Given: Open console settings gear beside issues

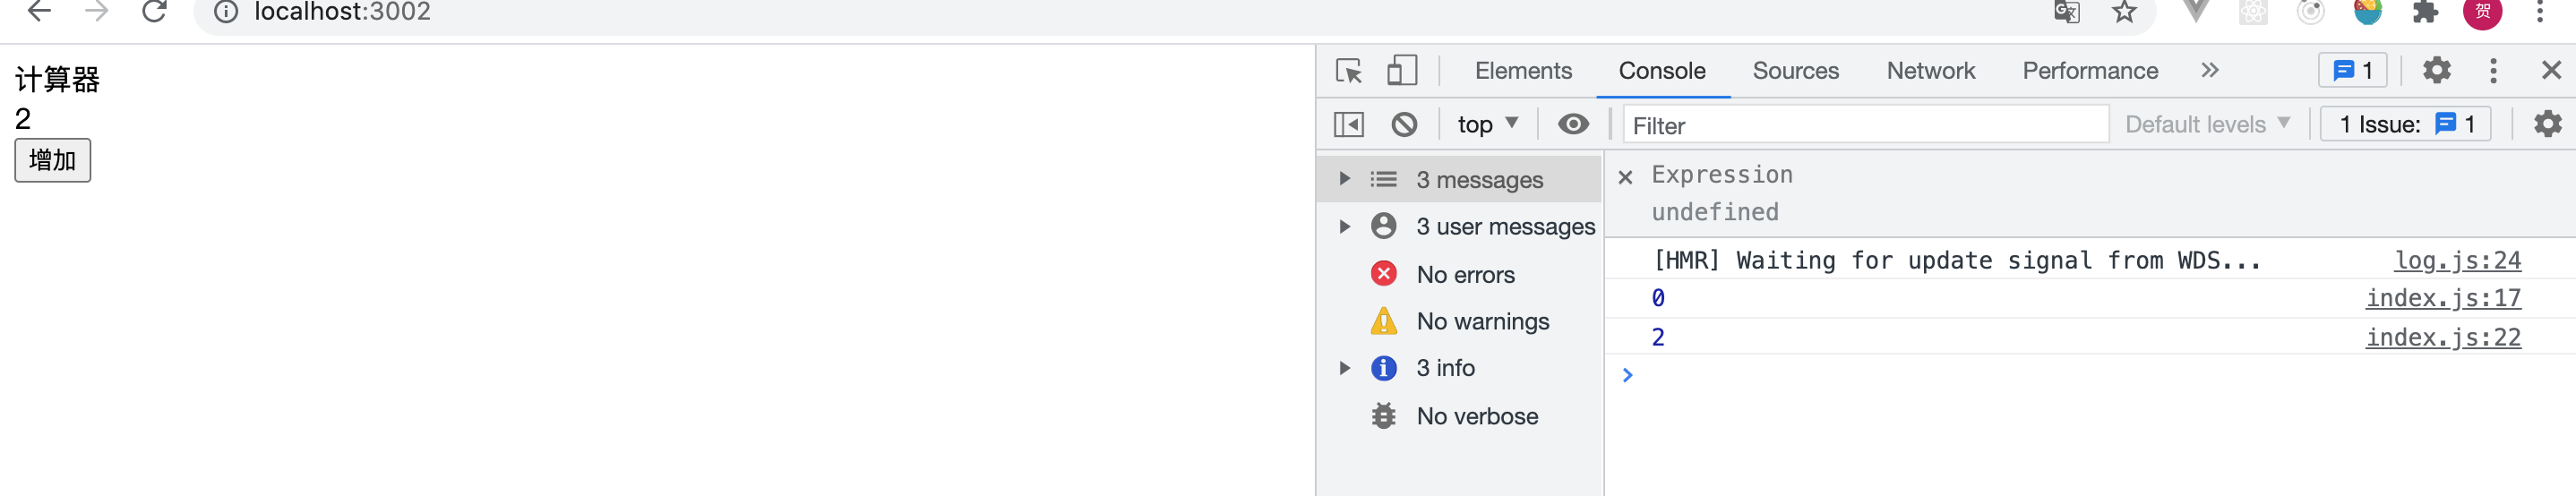Looking at the screenshot, I should click(2547, 124).
